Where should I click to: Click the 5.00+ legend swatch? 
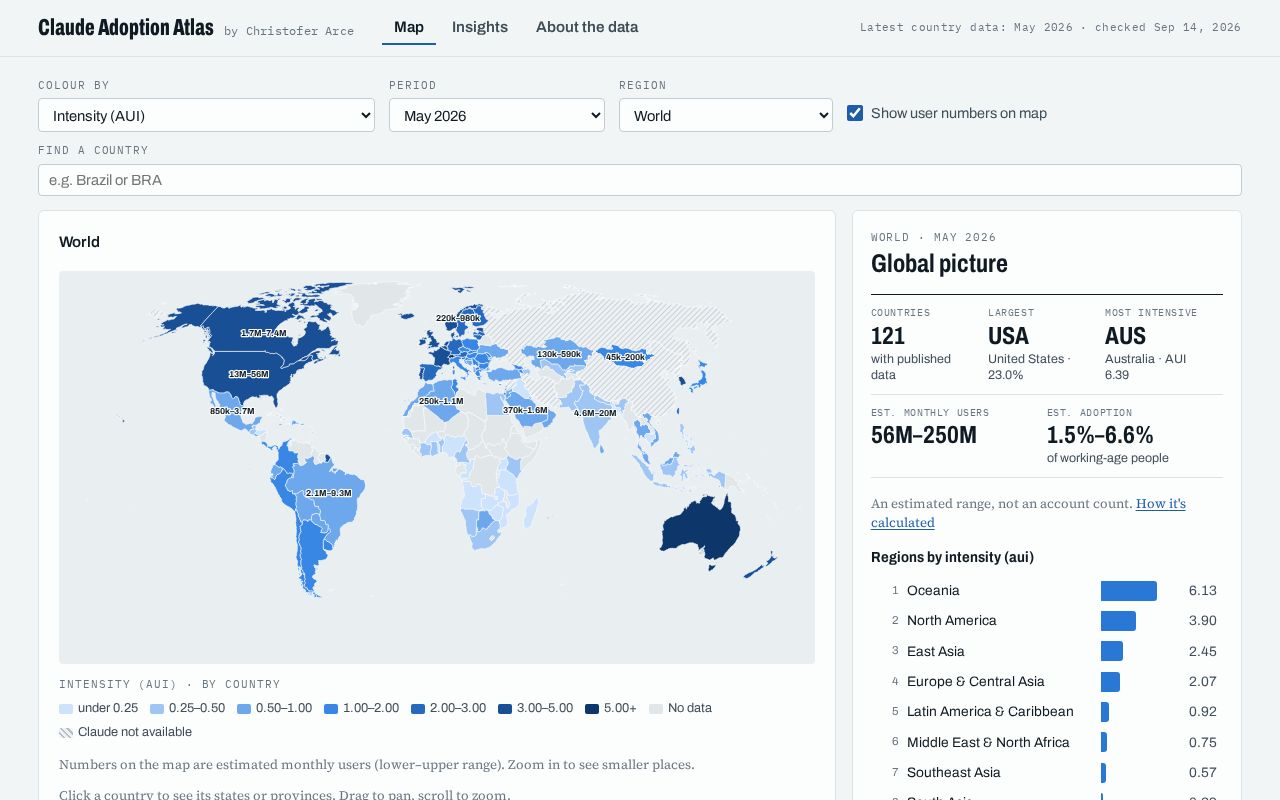(x=592, y=709)
